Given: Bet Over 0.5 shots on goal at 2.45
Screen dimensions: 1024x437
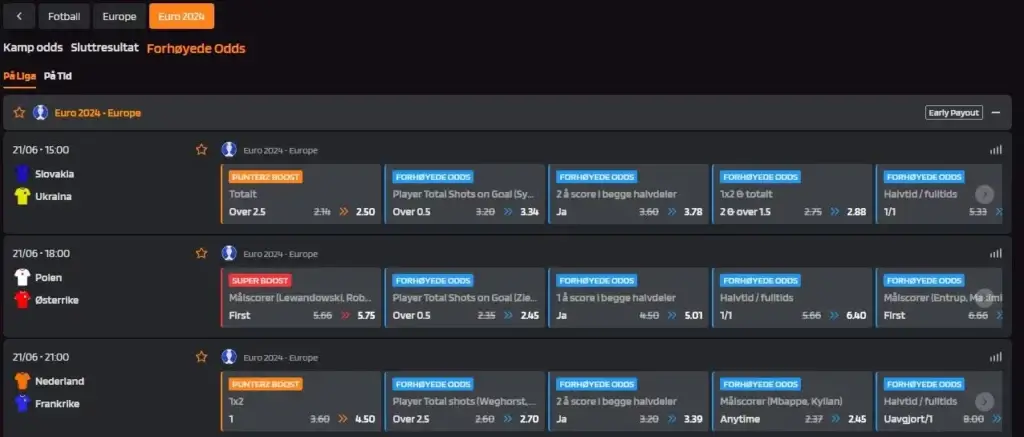Looking at the screenshot, I should (464, 297).
